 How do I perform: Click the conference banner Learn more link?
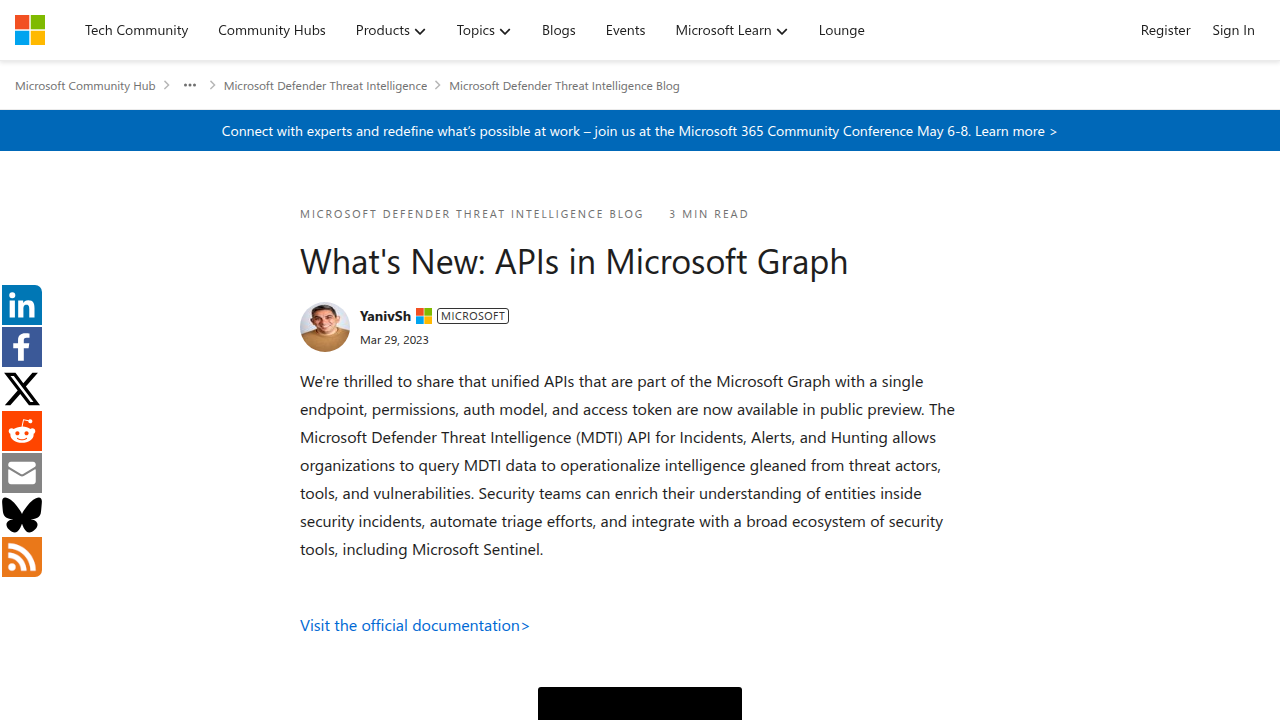[x=1016, y=131]
